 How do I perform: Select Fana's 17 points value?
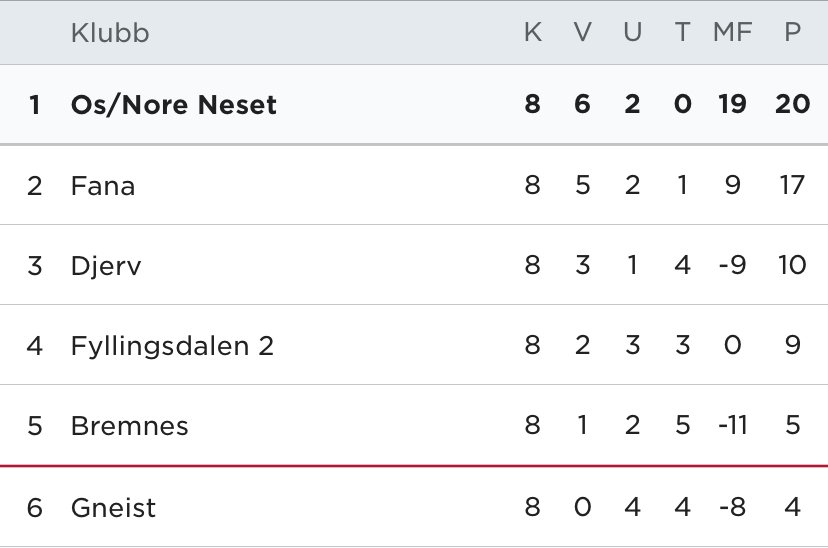[792, 185]
